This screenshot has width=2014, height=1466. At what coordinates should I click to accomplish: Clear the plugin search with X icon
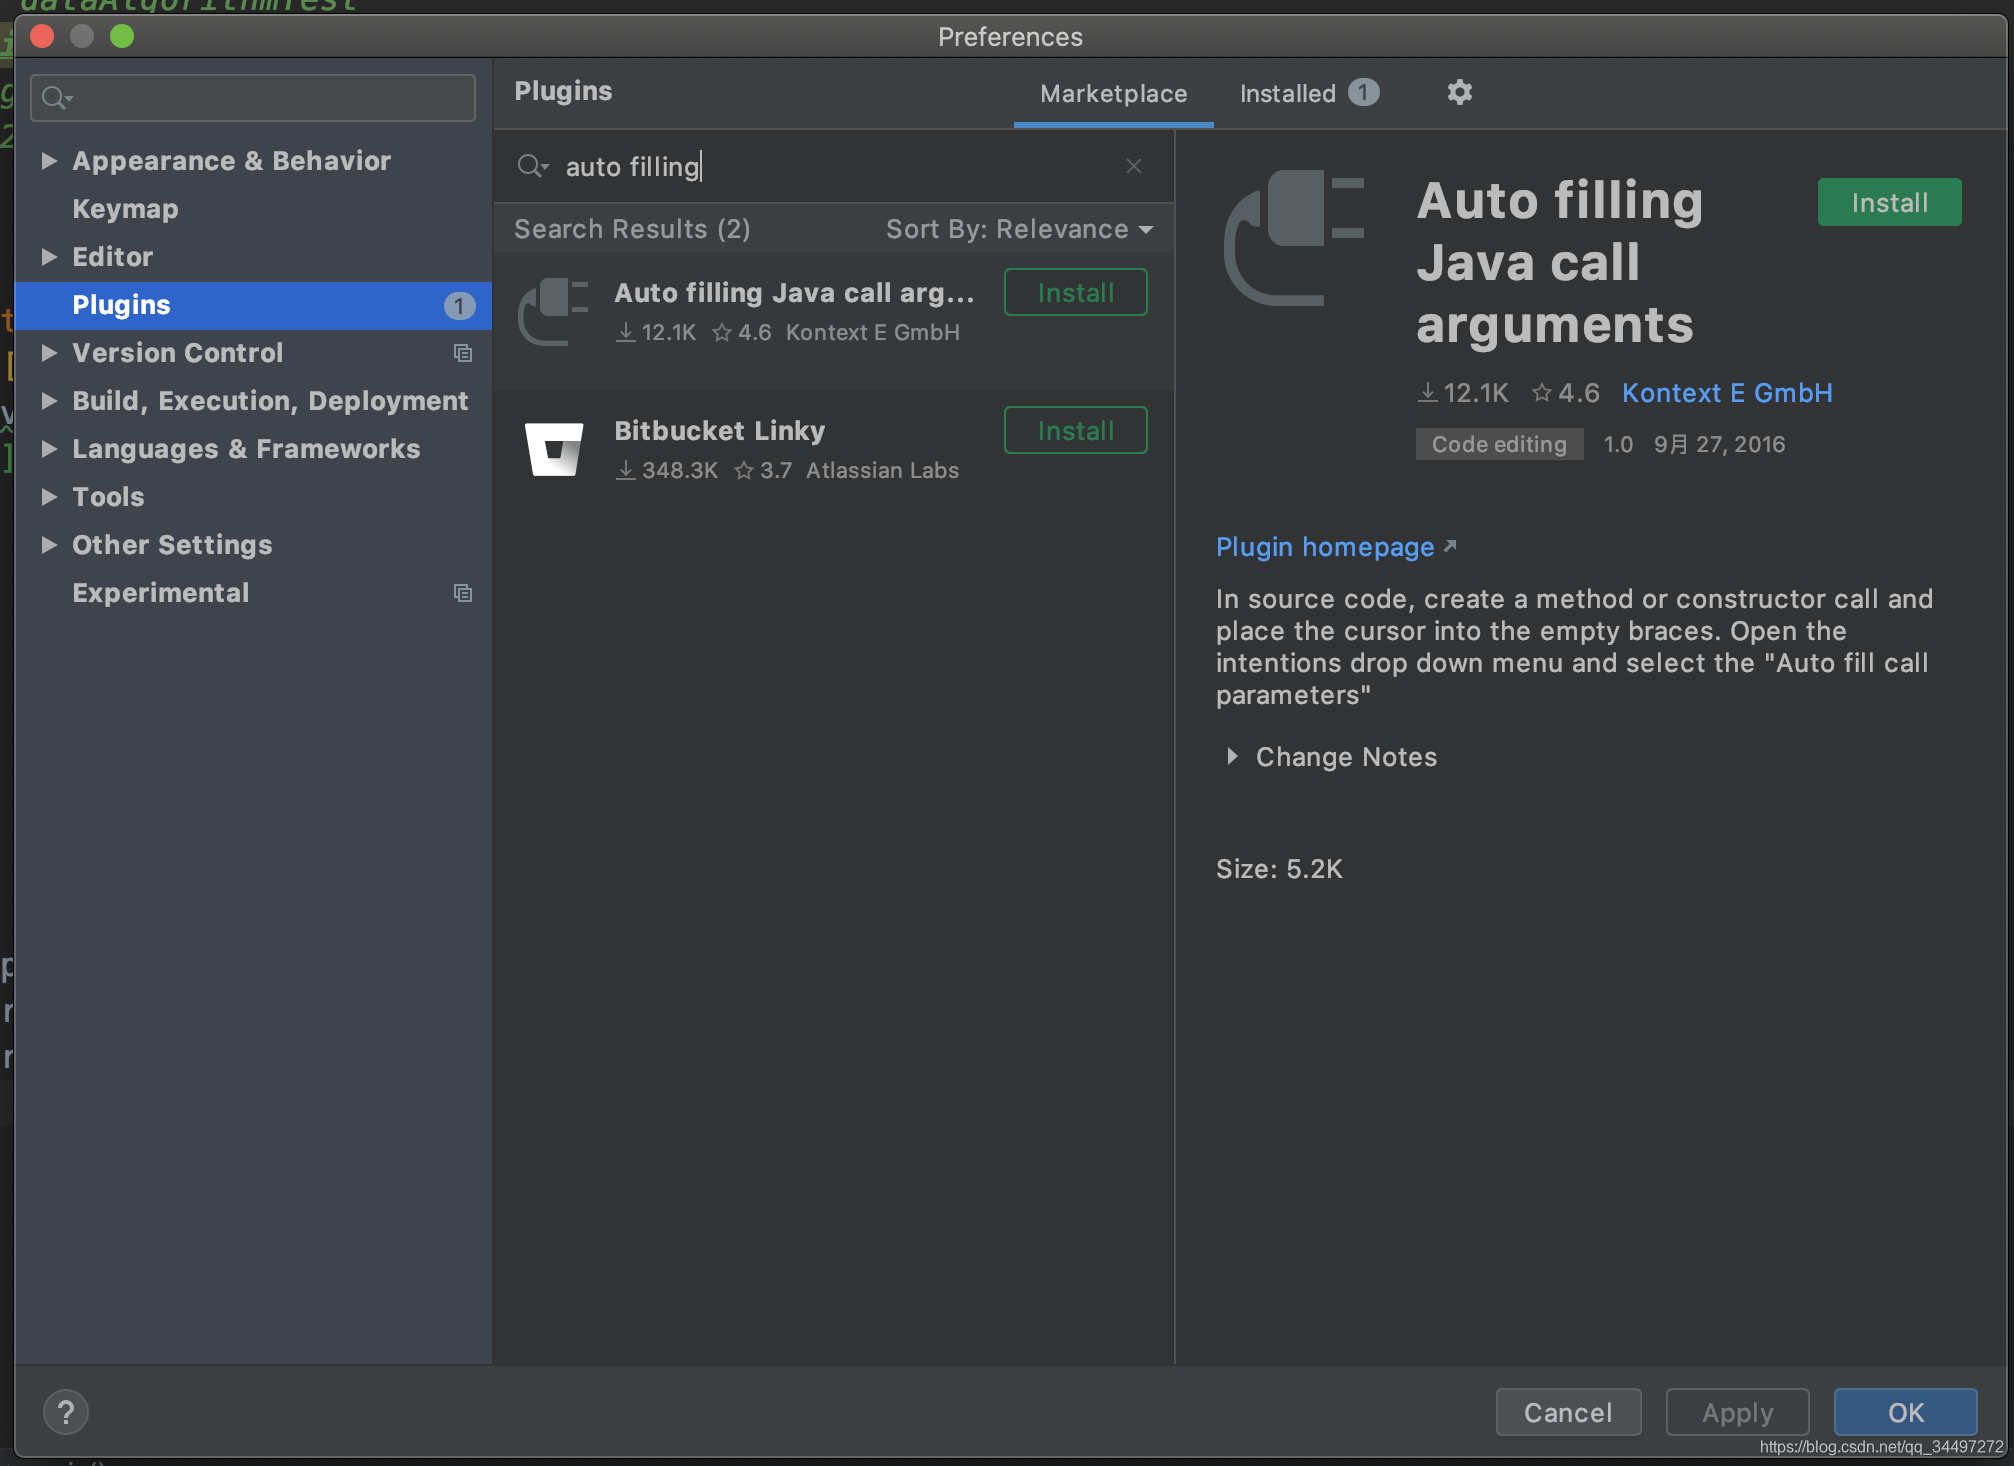tap(1133, 166)
